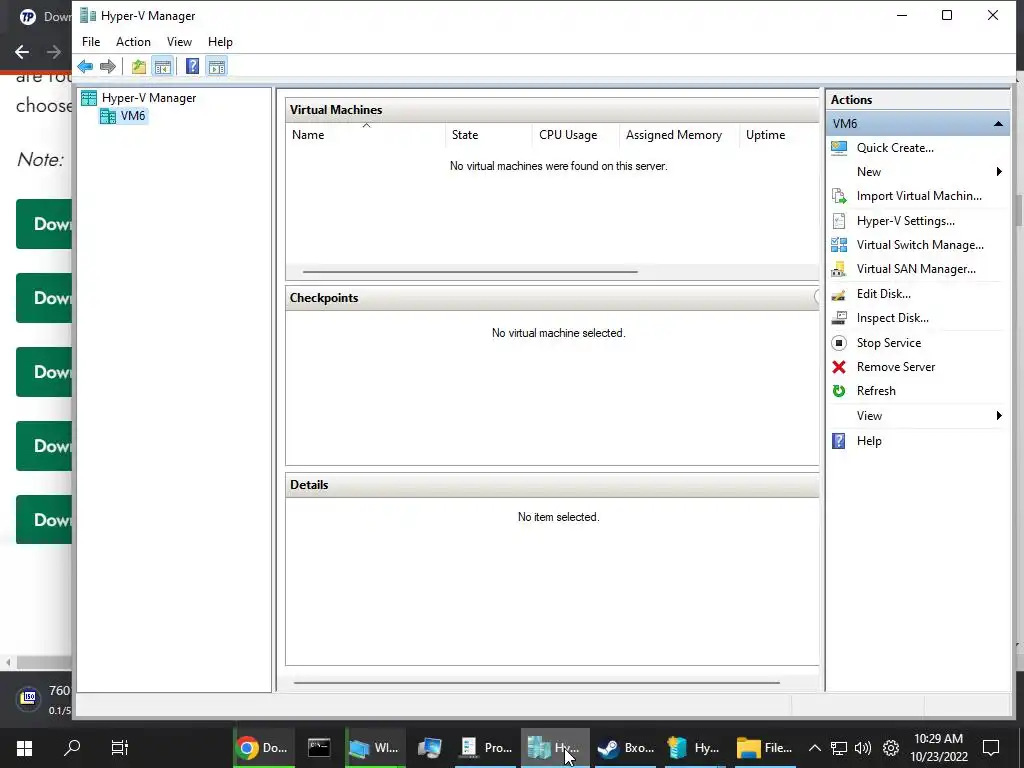
Task: Click browser back arrow behind Hyper-V window
Action: click(x=22, y=52)
